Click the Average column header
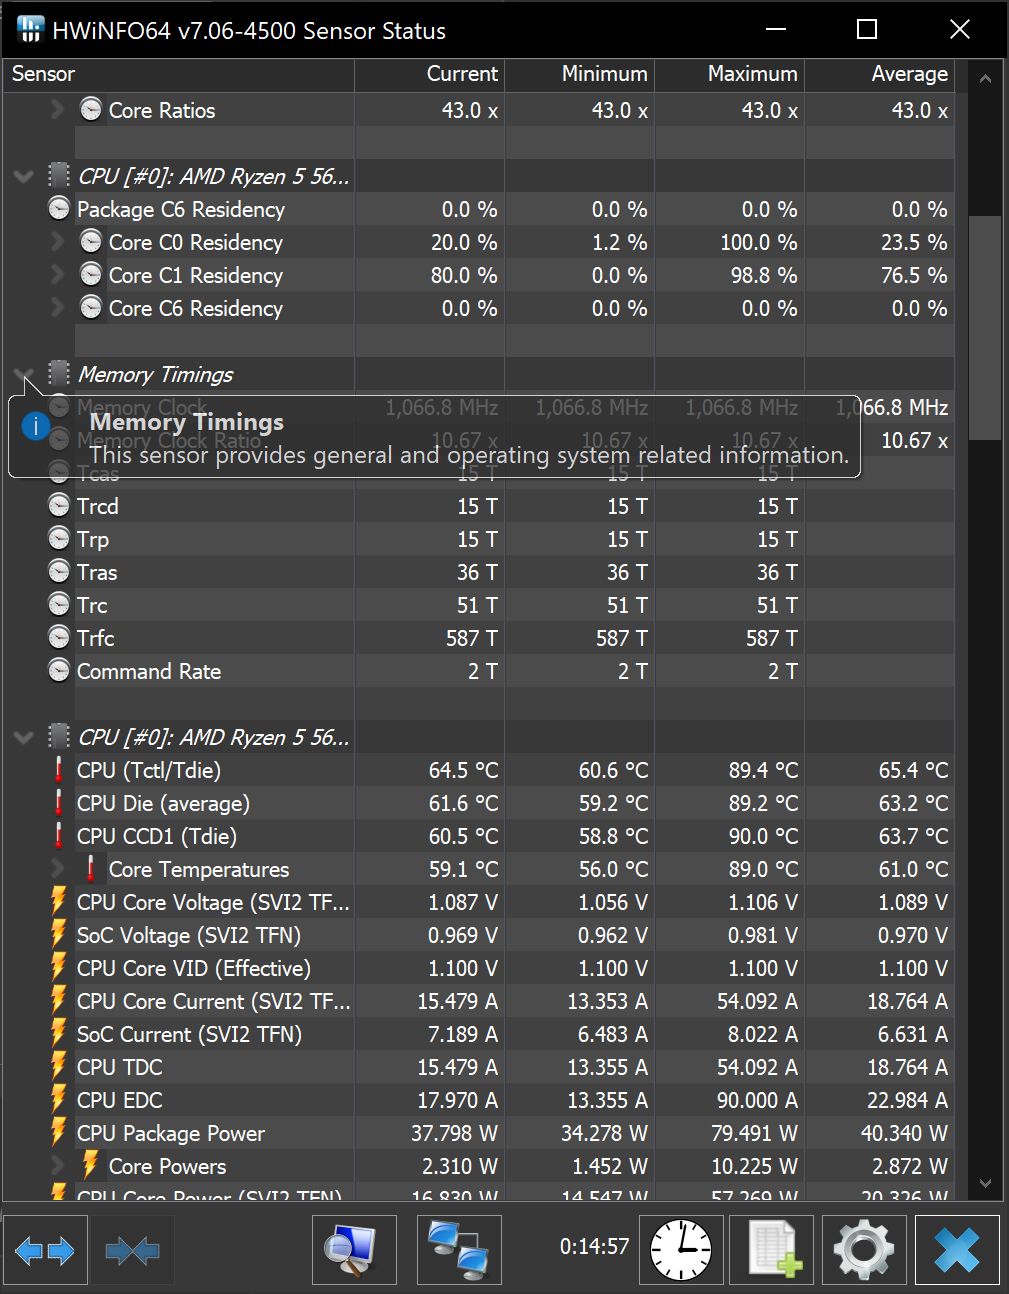The width and height of the screenshot is (1009, 1294). tap(880, 74)
